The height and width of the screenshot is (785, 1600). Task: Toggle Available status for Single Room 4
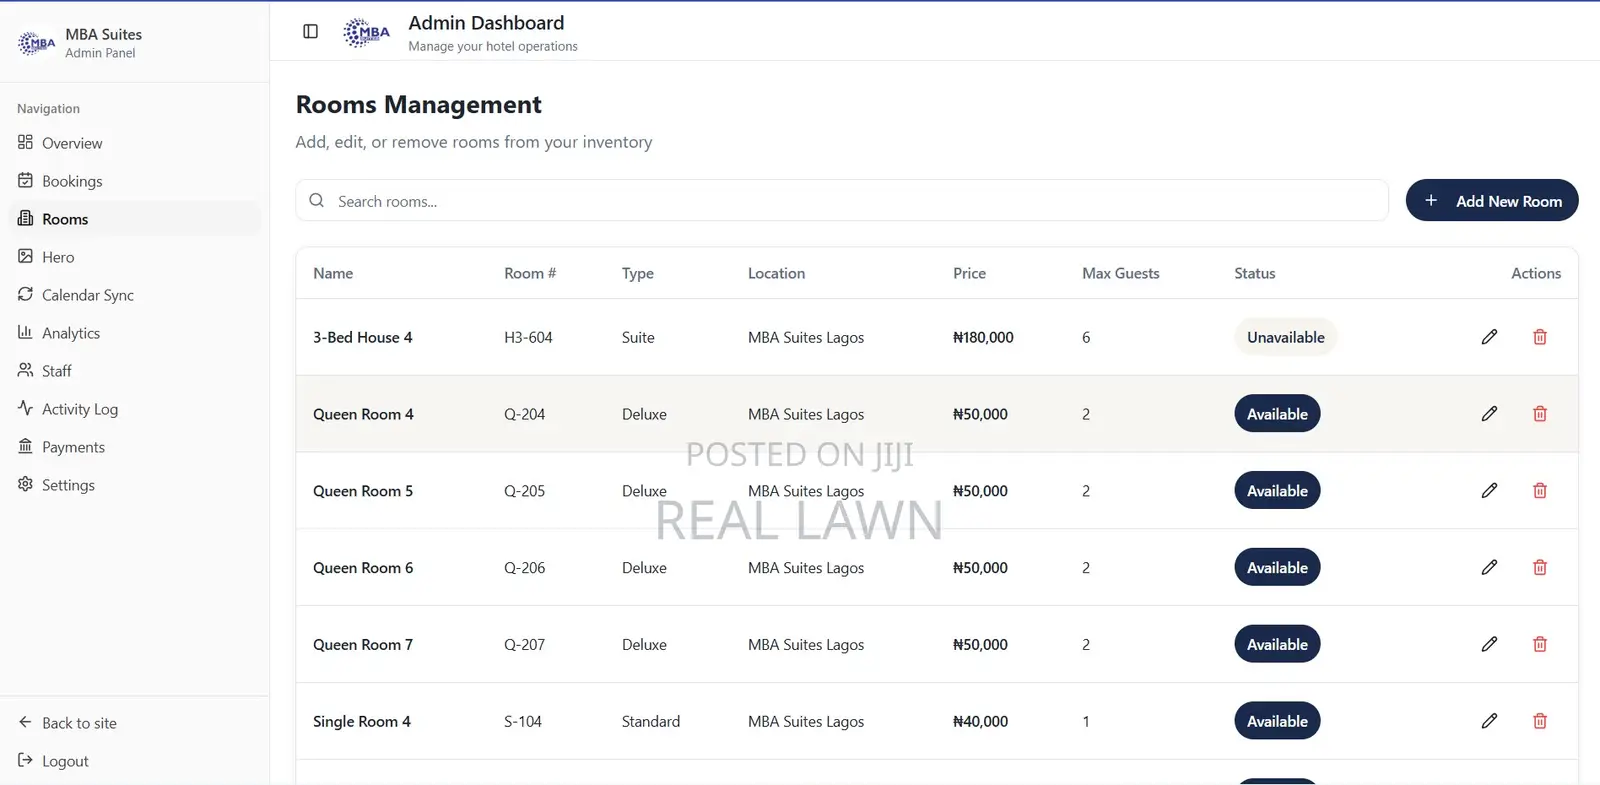coord(1277,721)
